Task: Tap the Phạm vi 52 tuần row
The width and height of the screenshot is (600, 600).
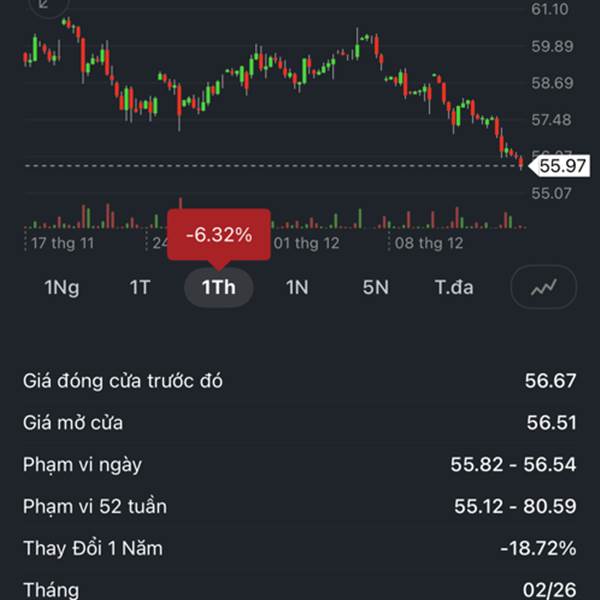Action: coord(300,506)
